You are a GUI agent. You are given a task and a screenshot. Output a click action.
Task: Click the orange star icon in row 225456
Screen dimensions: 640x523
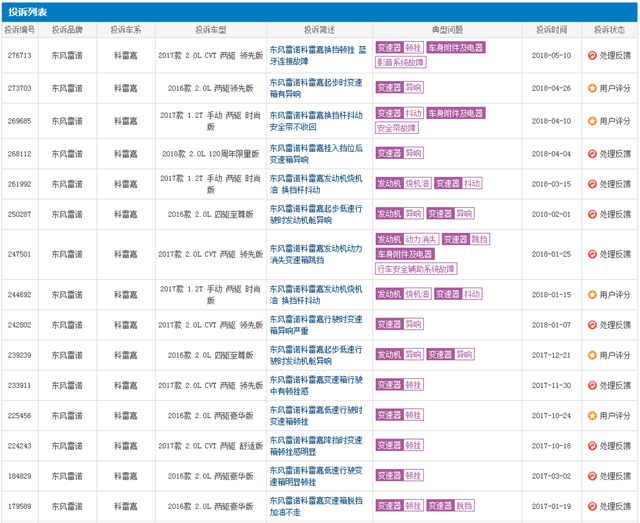coord(592,416)
